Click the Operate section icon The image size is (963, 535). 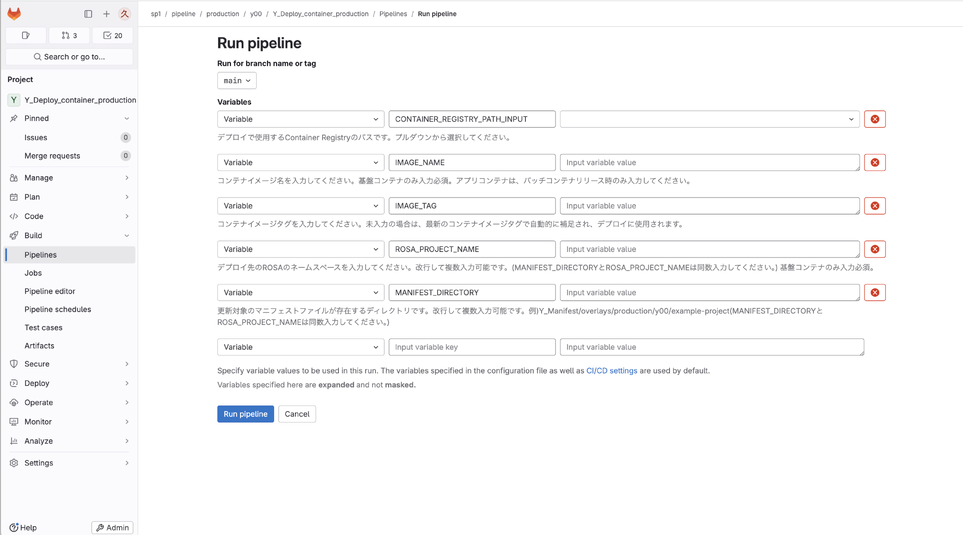click(x=14, y=402)
